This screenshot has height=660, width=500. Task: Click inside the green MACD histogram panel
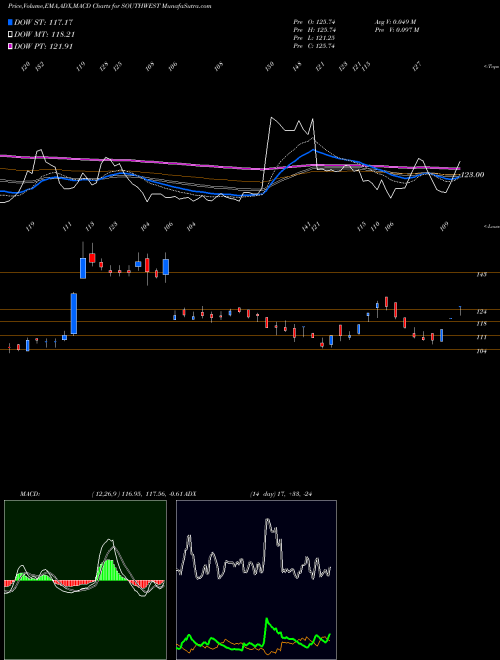pos(85,580)
